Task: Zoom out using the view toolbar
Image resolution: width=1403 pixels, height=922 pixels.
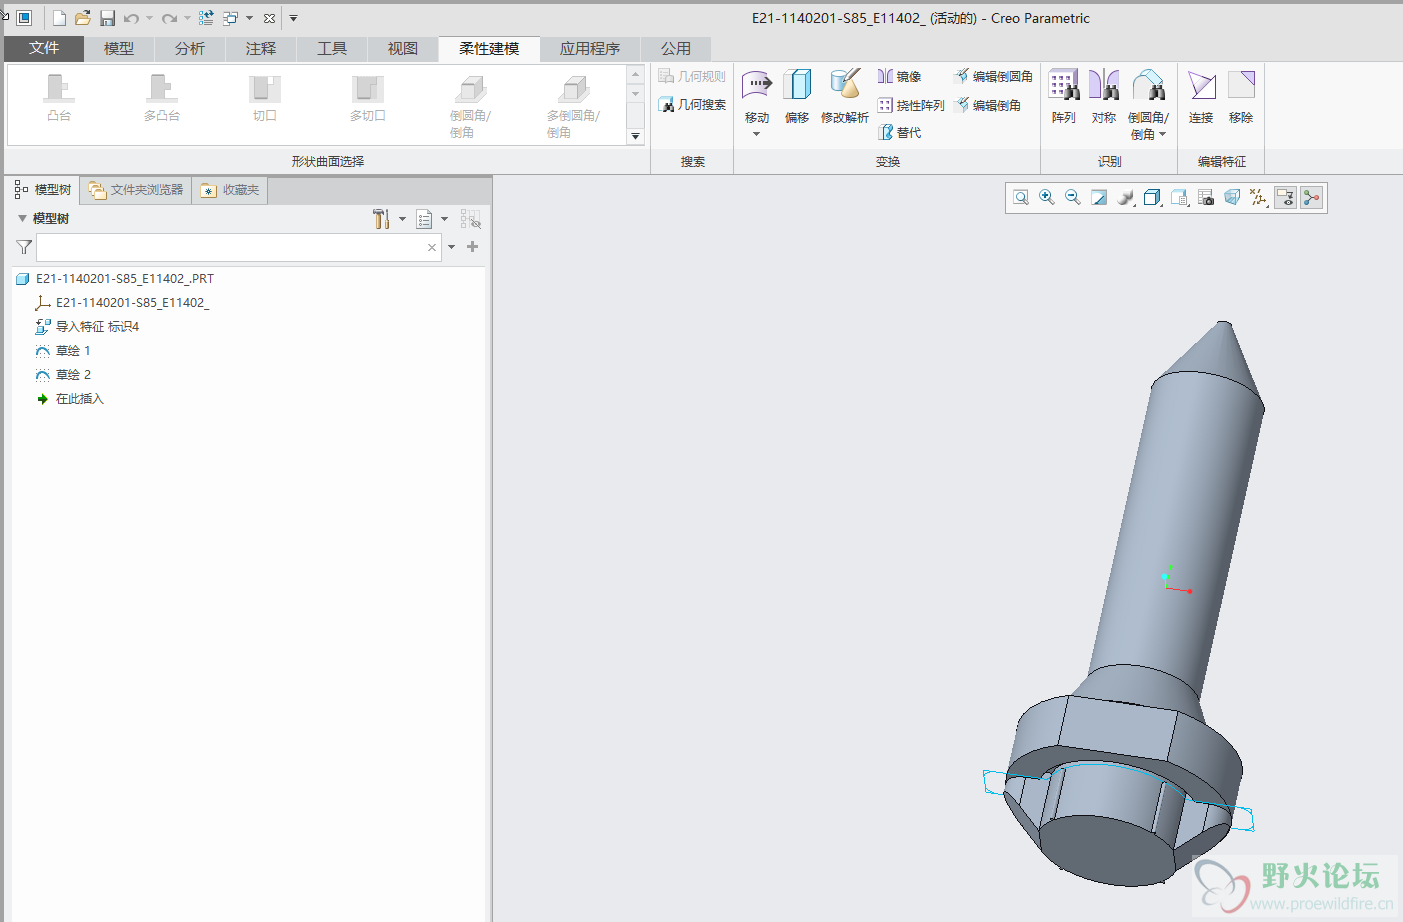Action: pyautogui.click(x=1073, y=198)
